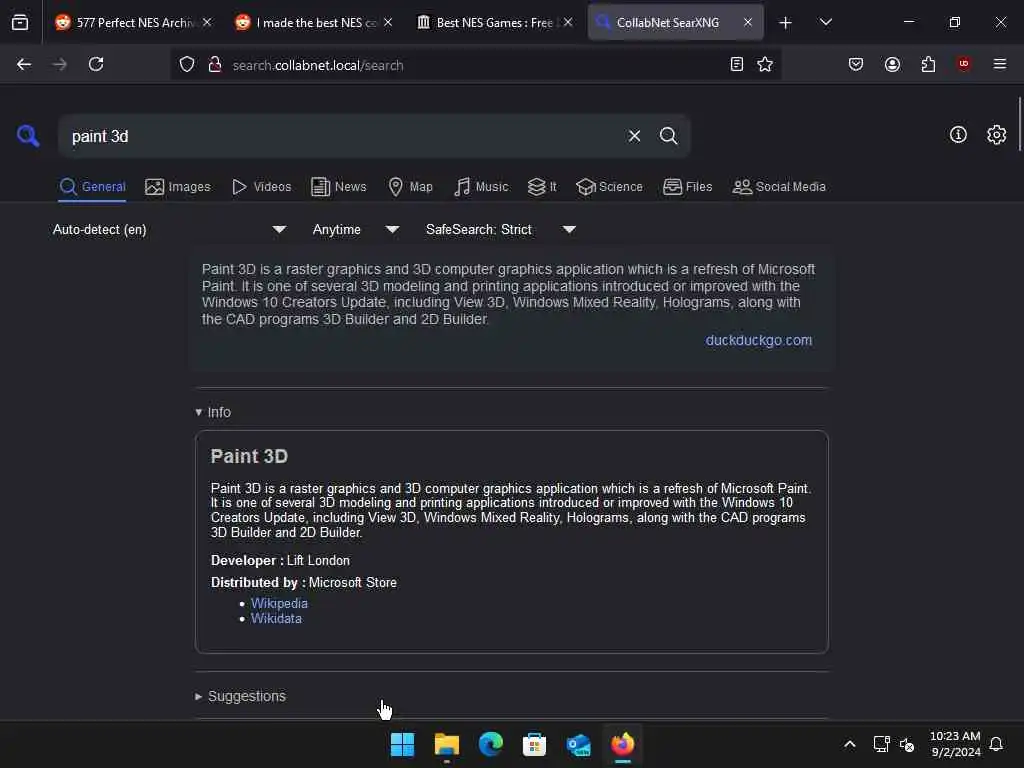Close the Best NES Games tab
The height and width of the screenshot is (768, 1024).
pos(568,22)
